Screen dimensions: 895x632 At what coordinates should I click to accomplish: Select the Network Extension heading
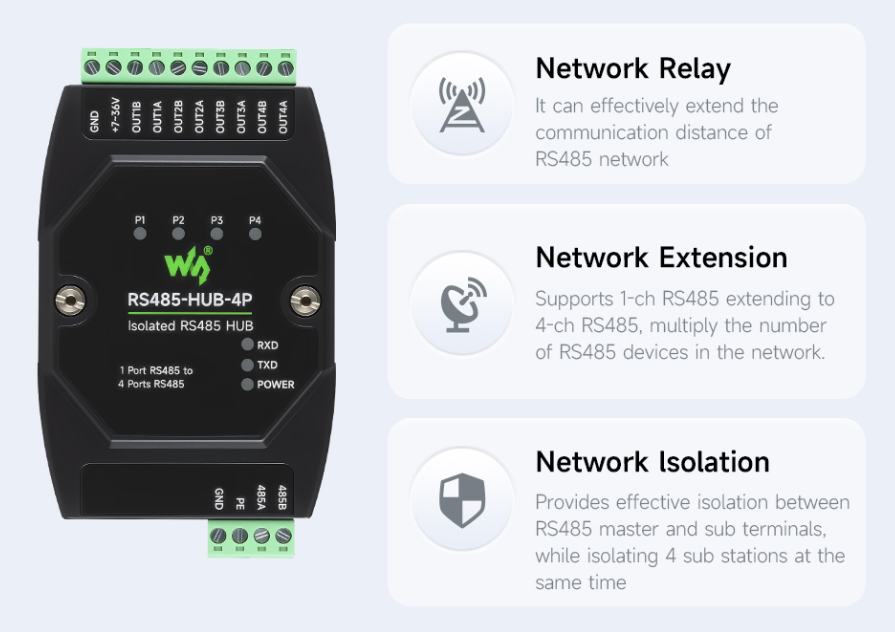coord(662,257)
